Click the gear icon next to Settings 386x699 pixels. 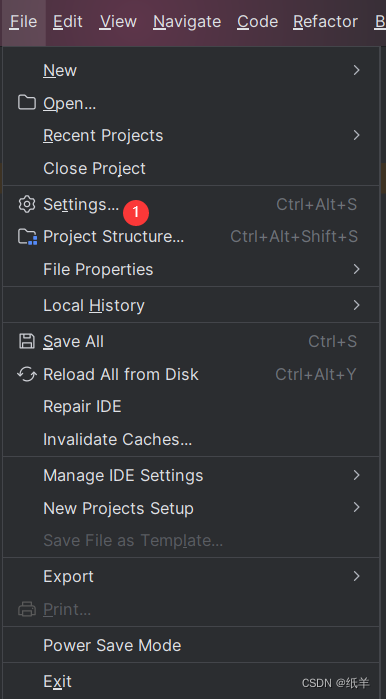(x=27, y=204)
